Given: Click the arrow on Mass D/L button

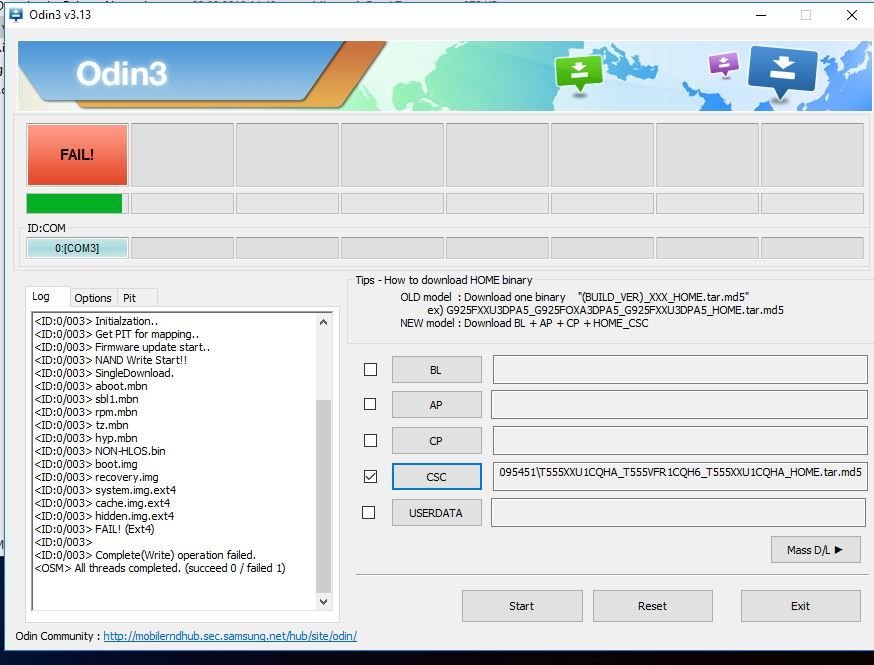Looking at the screenshot, I should pos(838,550).
